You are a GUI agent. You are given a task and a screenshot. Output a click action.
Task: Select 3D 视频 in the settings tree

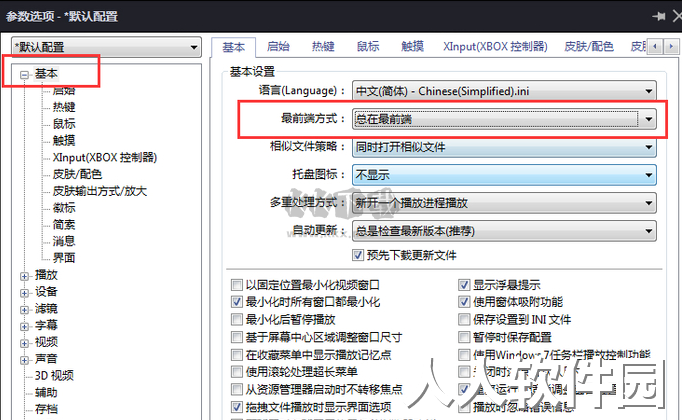(54, 376)
